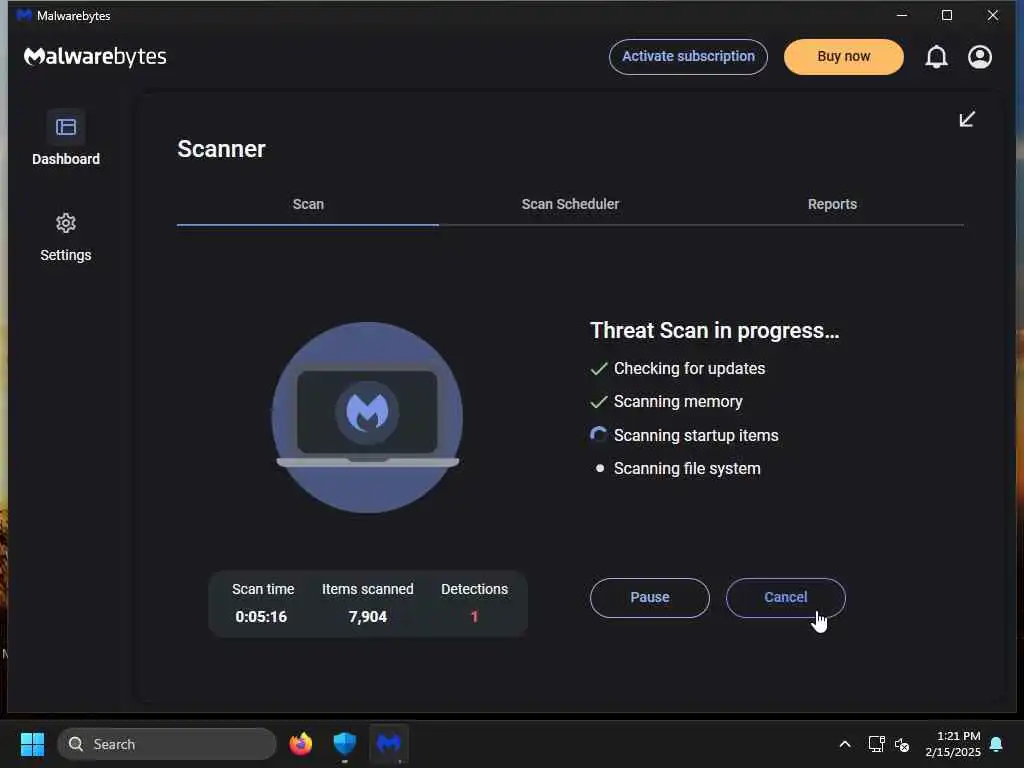Screen dimensions: 1024x768
Task: Click the muted volume tray icon
Action: [903, 744]
